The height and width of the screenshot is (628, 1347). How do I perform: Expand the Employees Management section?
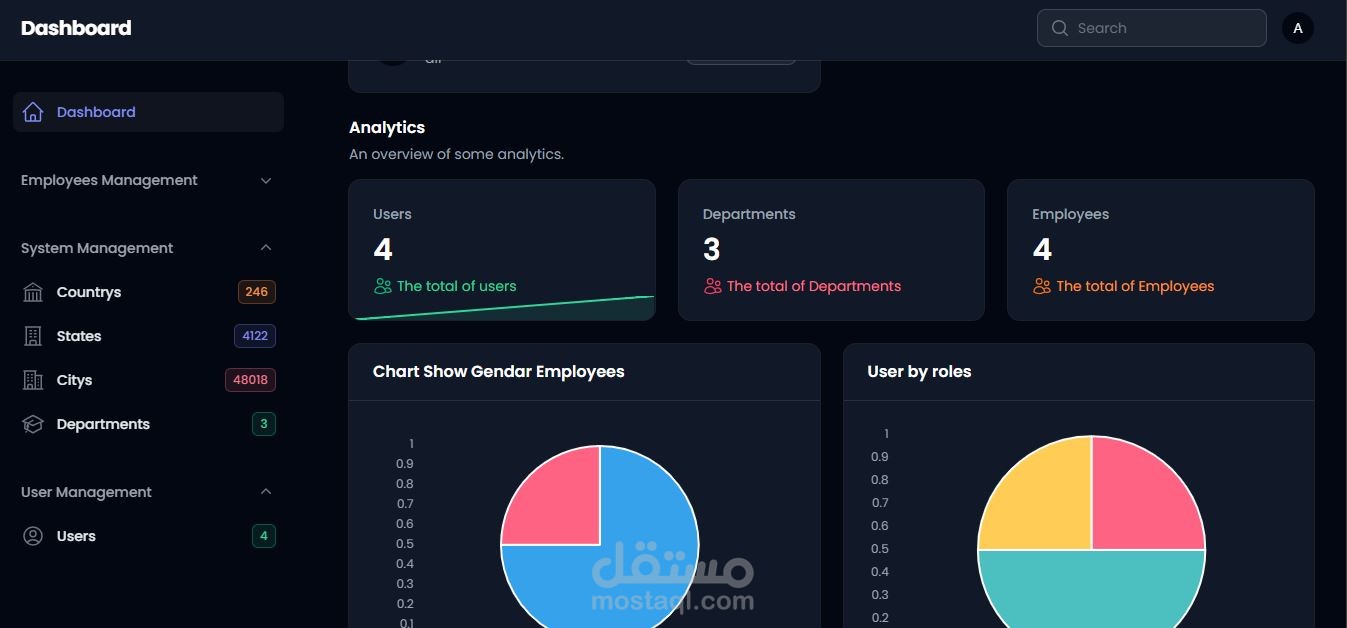tap(148, 180)
